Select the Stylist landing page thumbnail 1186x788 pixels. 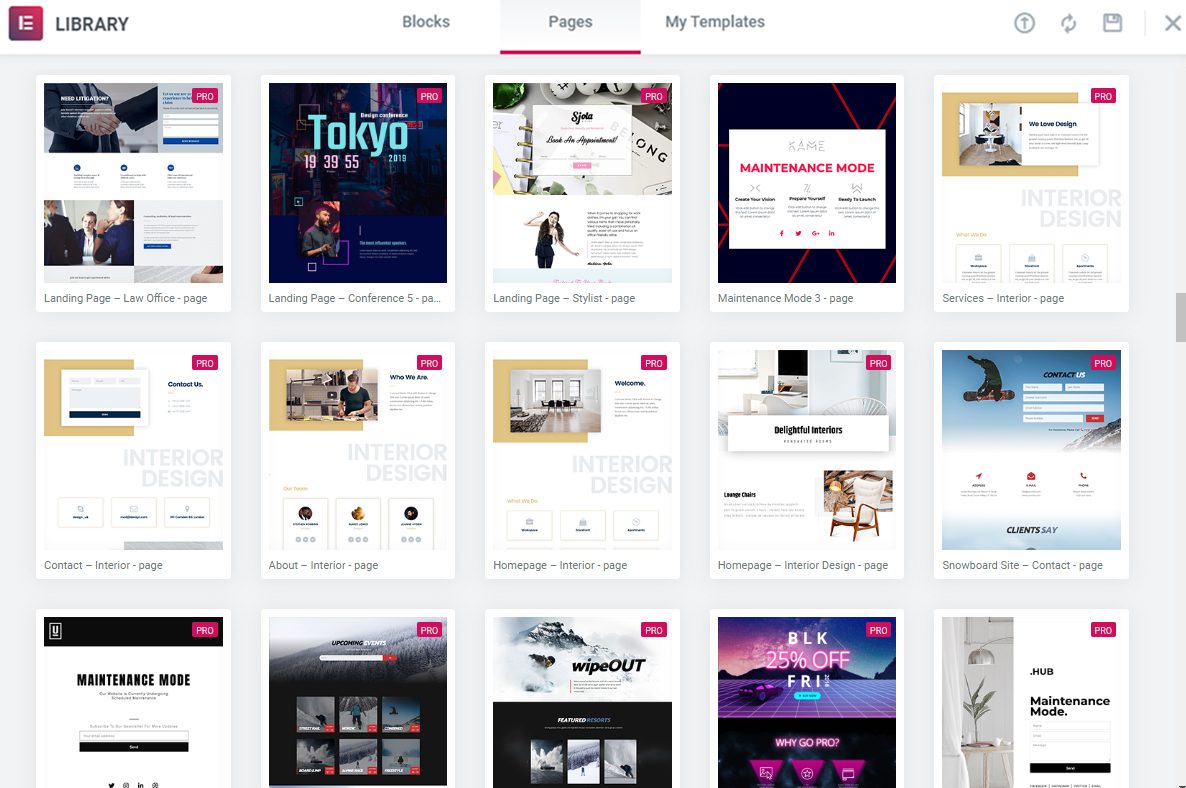coord(582,183)
